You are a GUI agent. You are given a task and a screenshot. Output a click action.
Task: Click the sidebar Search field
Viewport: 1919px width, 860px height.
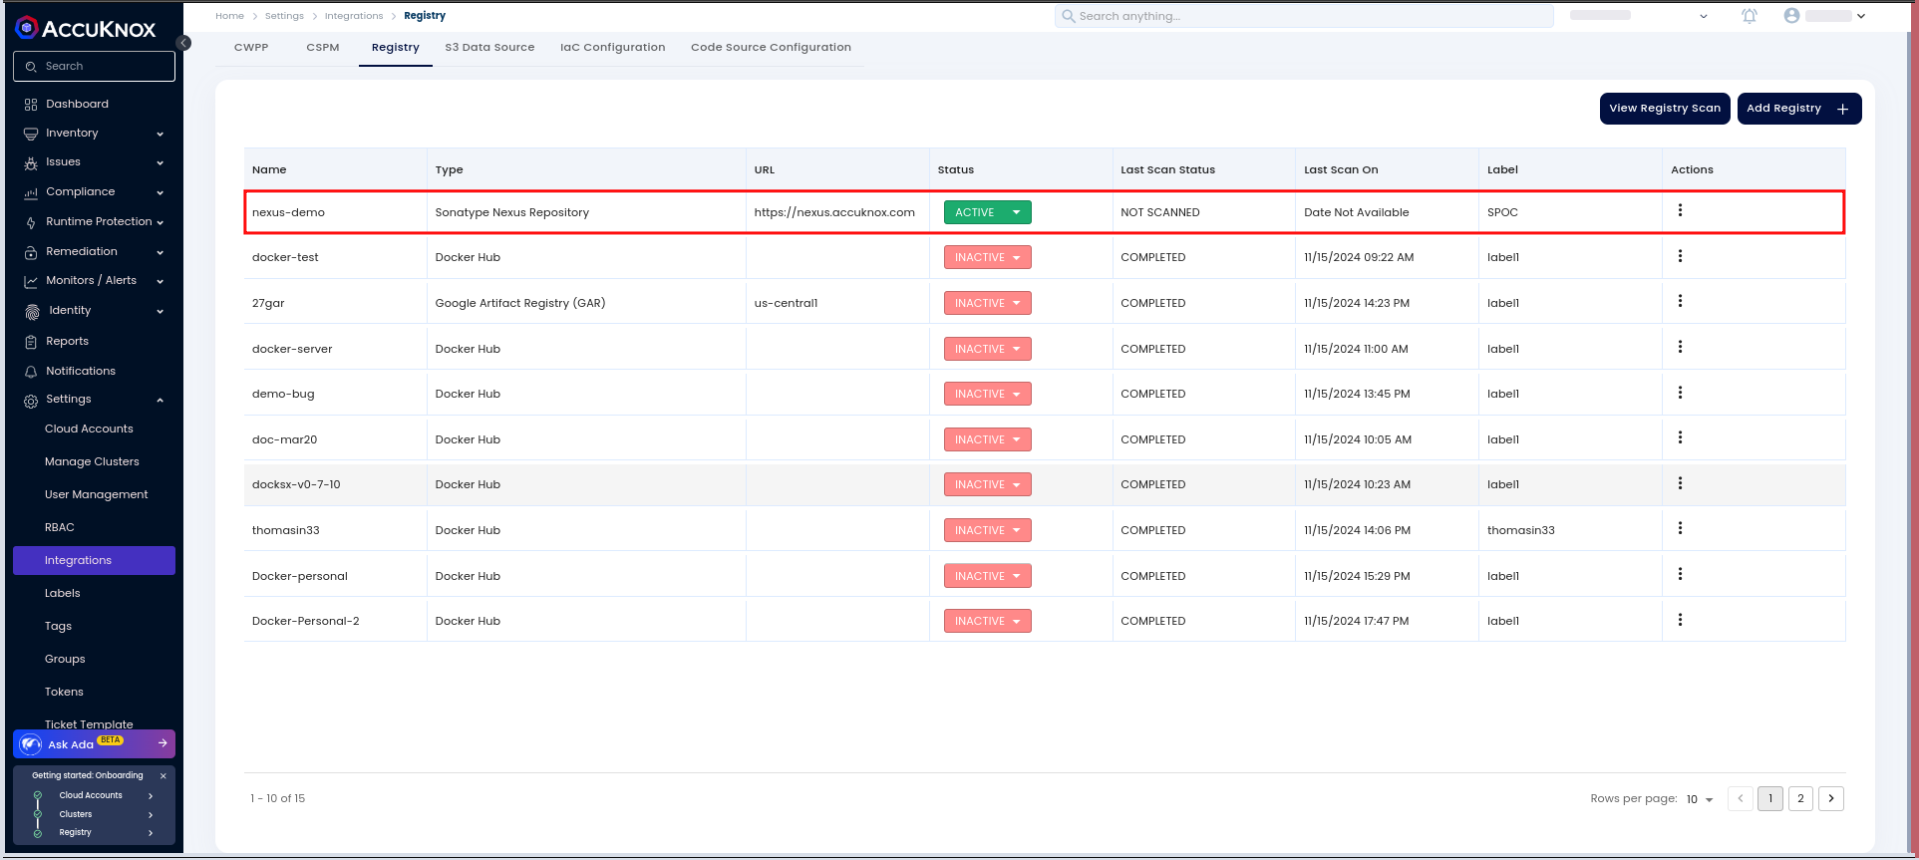click(94, 66)
